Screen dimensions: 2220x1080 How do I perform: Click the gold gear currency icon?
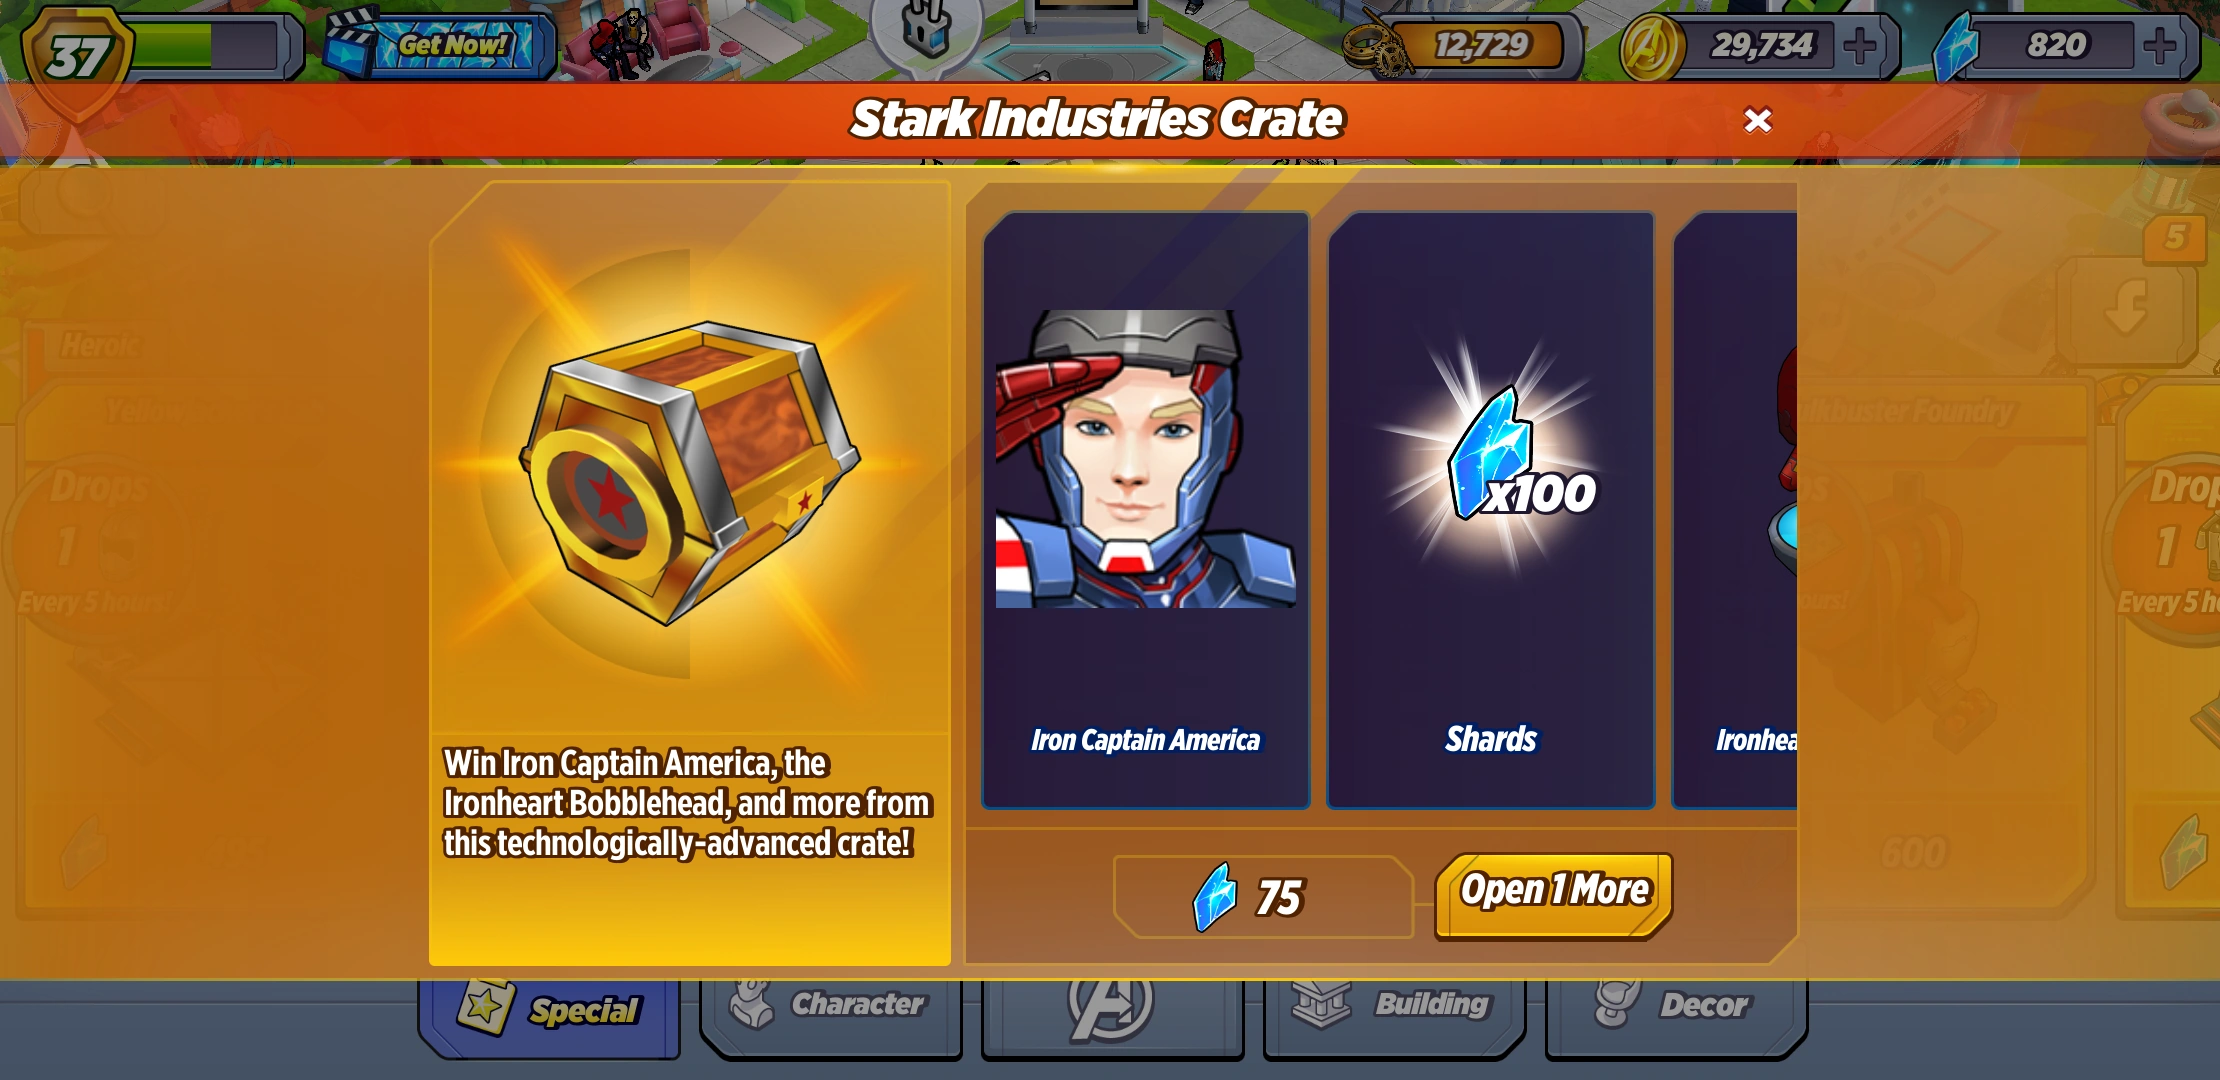(1377, 46)
